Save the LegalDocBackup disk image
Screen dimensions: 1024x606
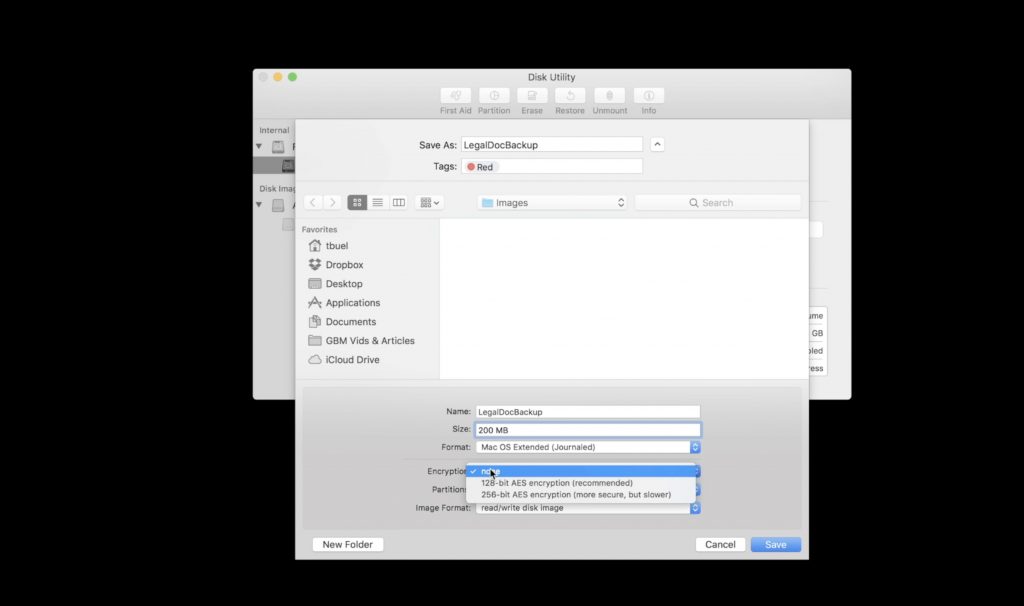click(775, 544)
